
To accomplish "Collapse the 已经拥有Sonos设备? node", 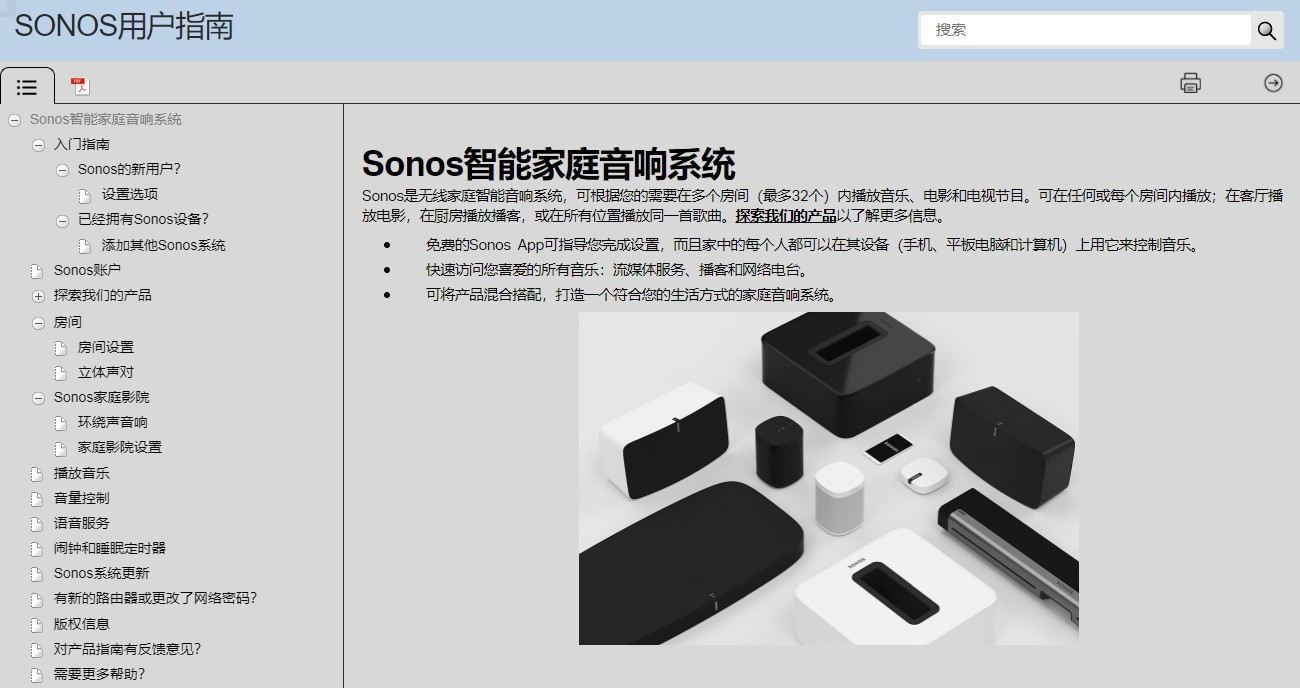I will (63, 219).
